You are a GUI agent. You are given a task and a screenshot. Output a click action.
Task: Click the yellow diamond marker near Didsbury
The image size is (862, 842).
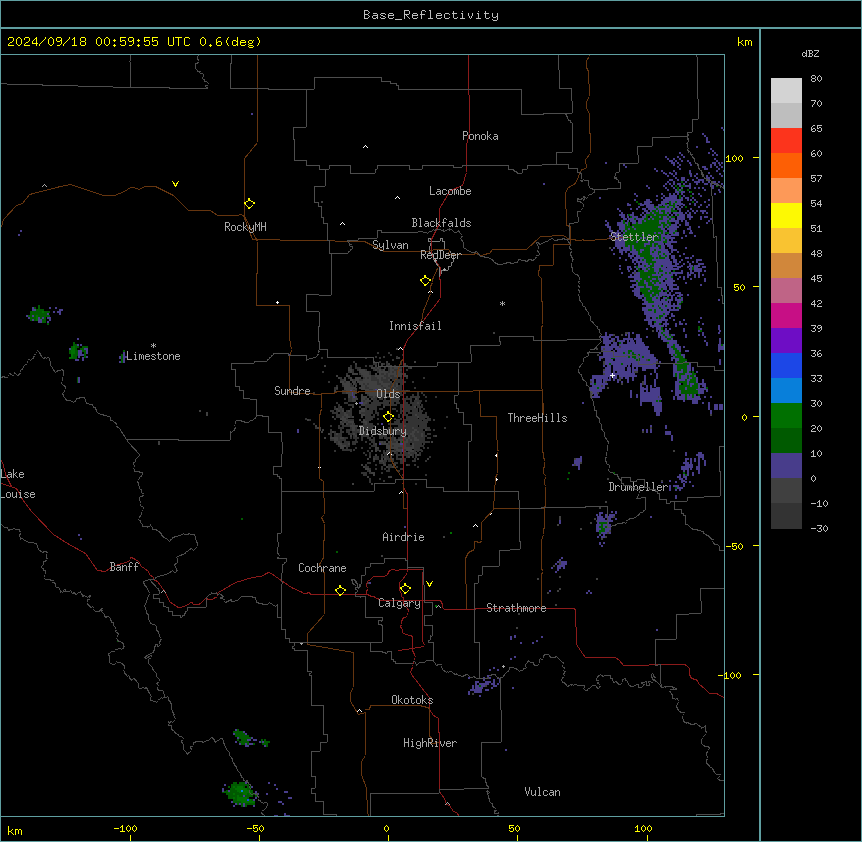[389, 417]
